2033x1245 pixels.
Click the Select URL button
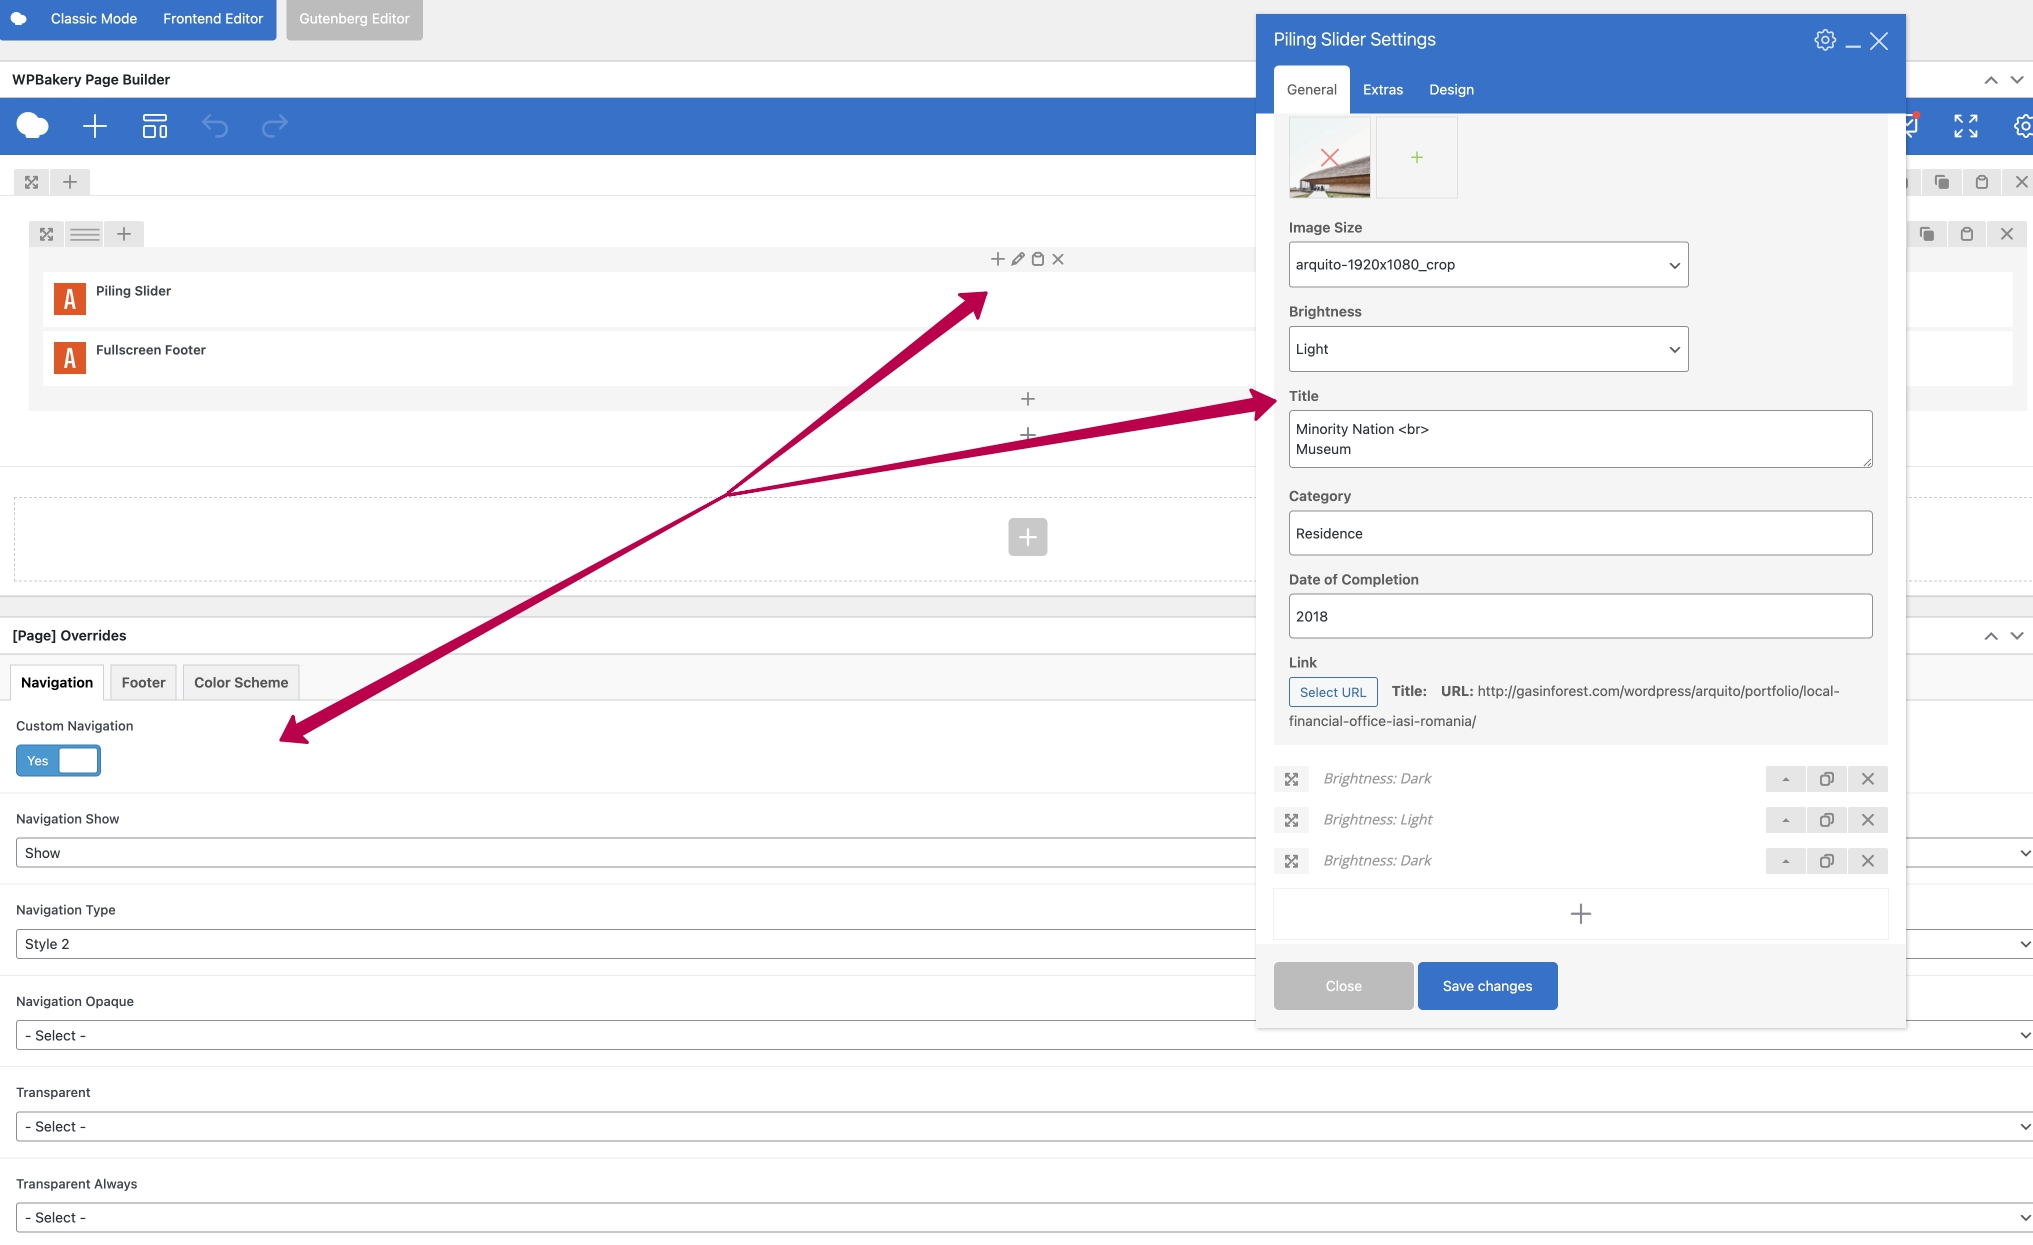point(1333,692)
